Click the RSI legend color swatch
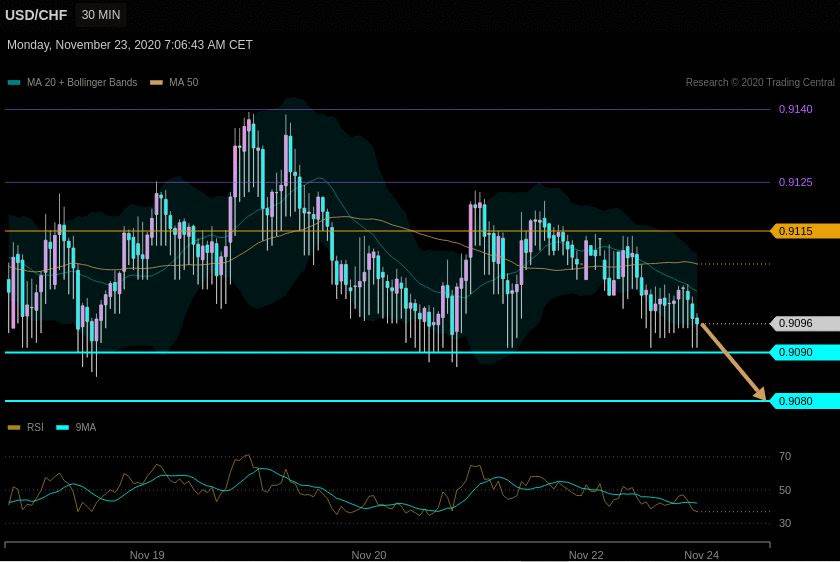 [14, 428]
